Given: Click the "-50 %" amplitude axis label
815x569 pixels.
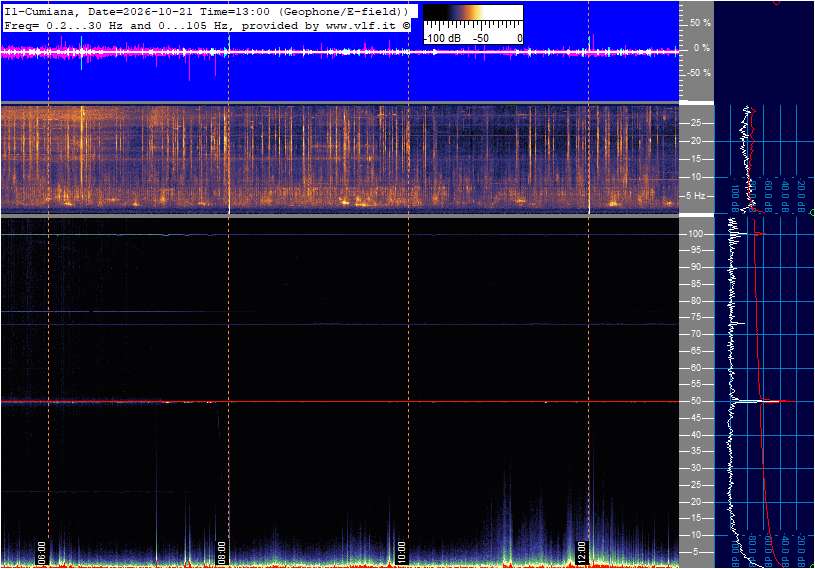Looking at the screenshot, I should 699,73.
